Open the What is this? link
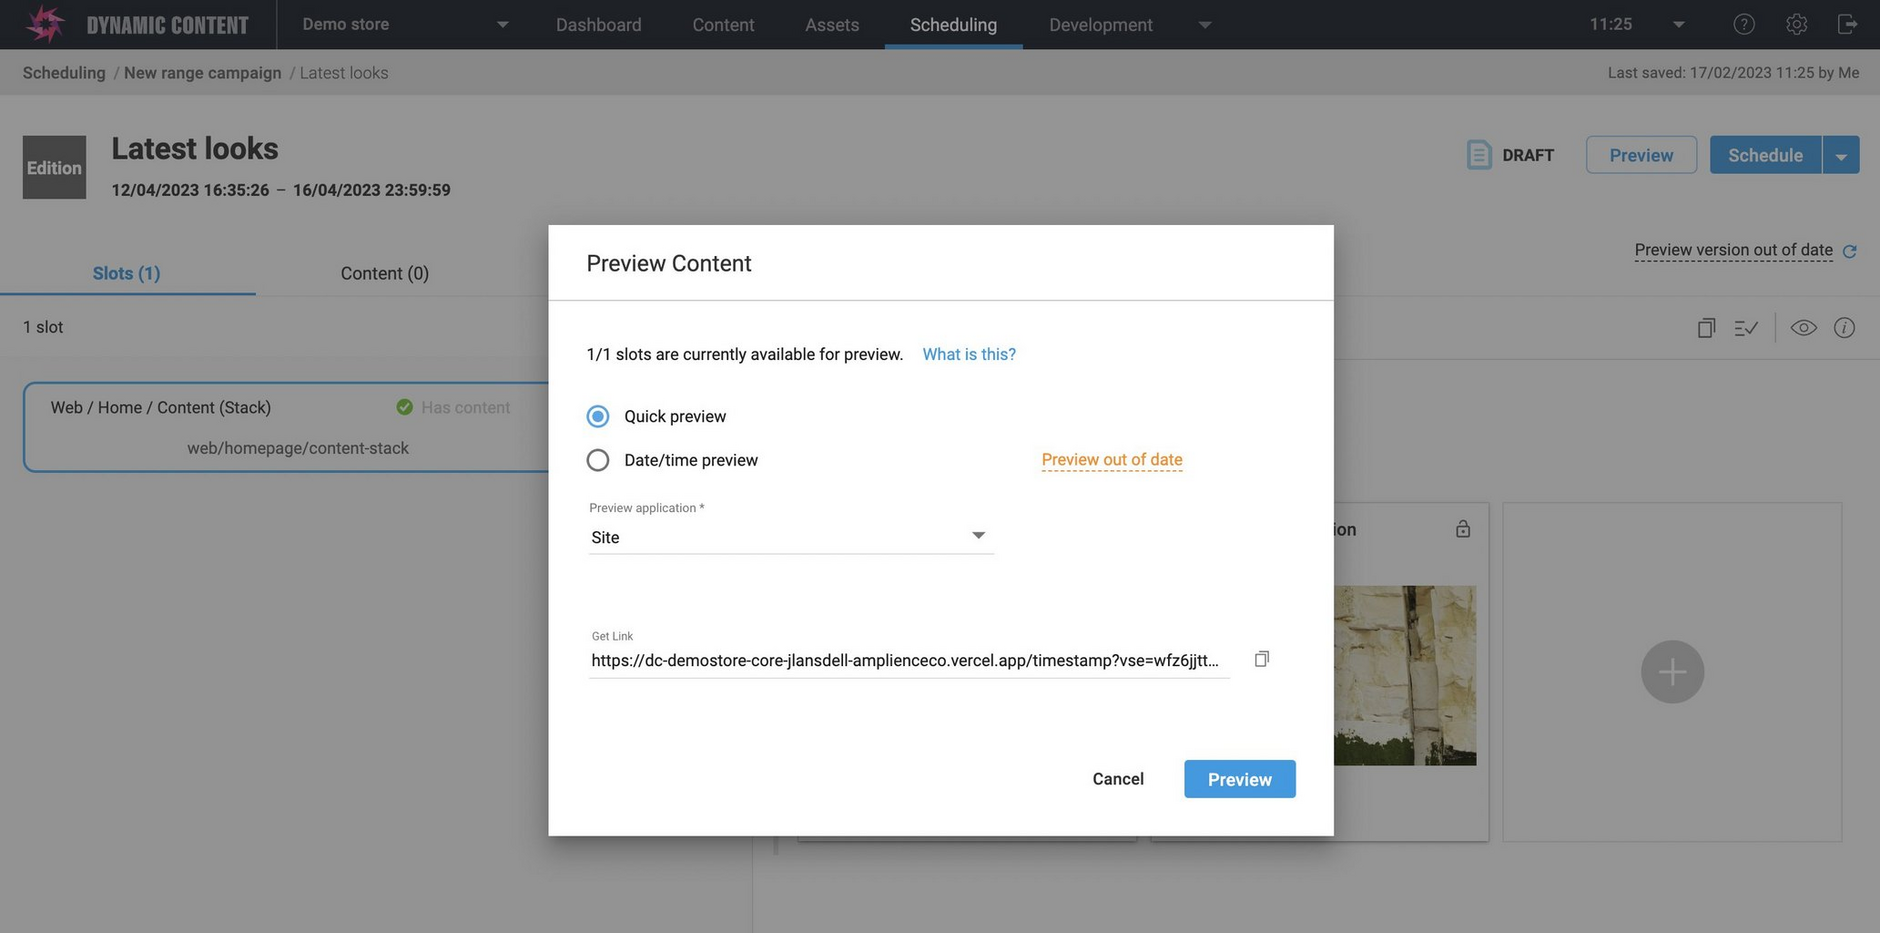 pyautogui.click(x=968, y=354)
